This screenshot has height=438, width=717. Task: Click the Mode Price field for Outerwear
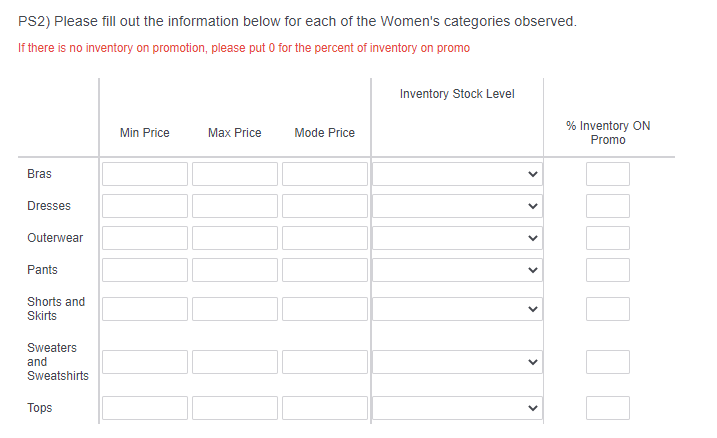tap(324, 238)
